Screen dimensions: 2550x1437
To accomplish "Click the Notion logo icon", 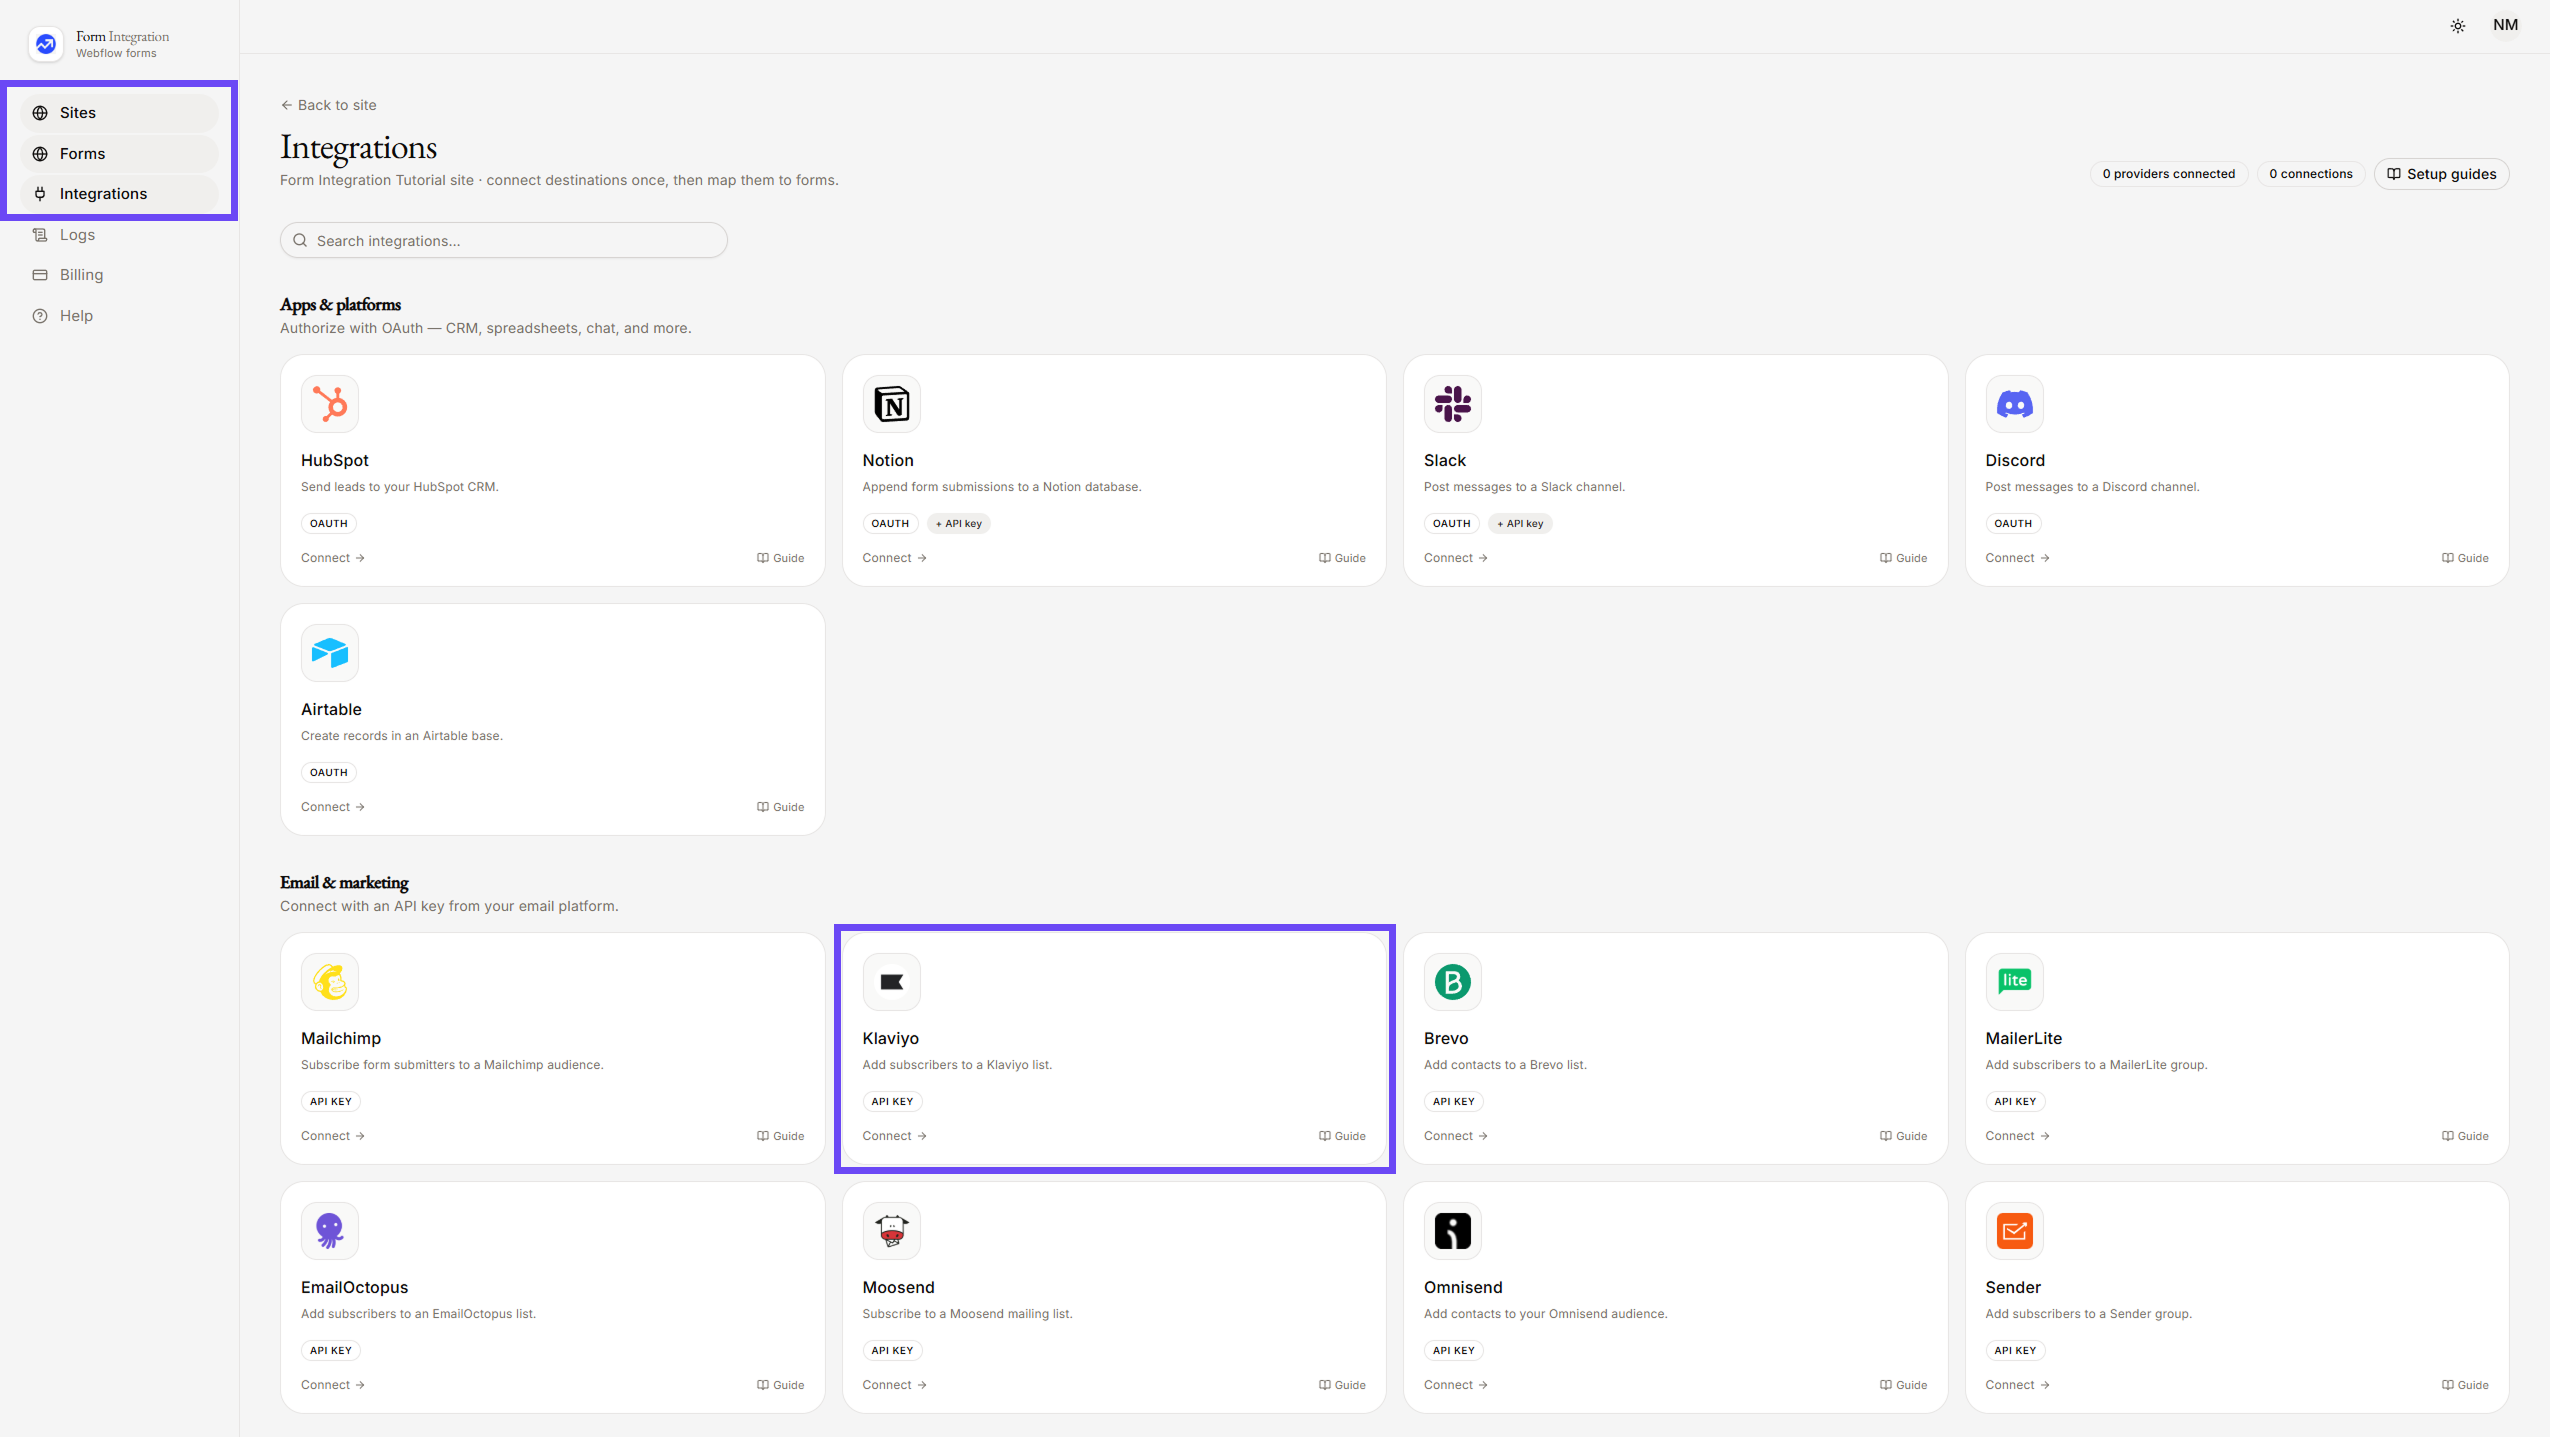I will click(891, 404).
